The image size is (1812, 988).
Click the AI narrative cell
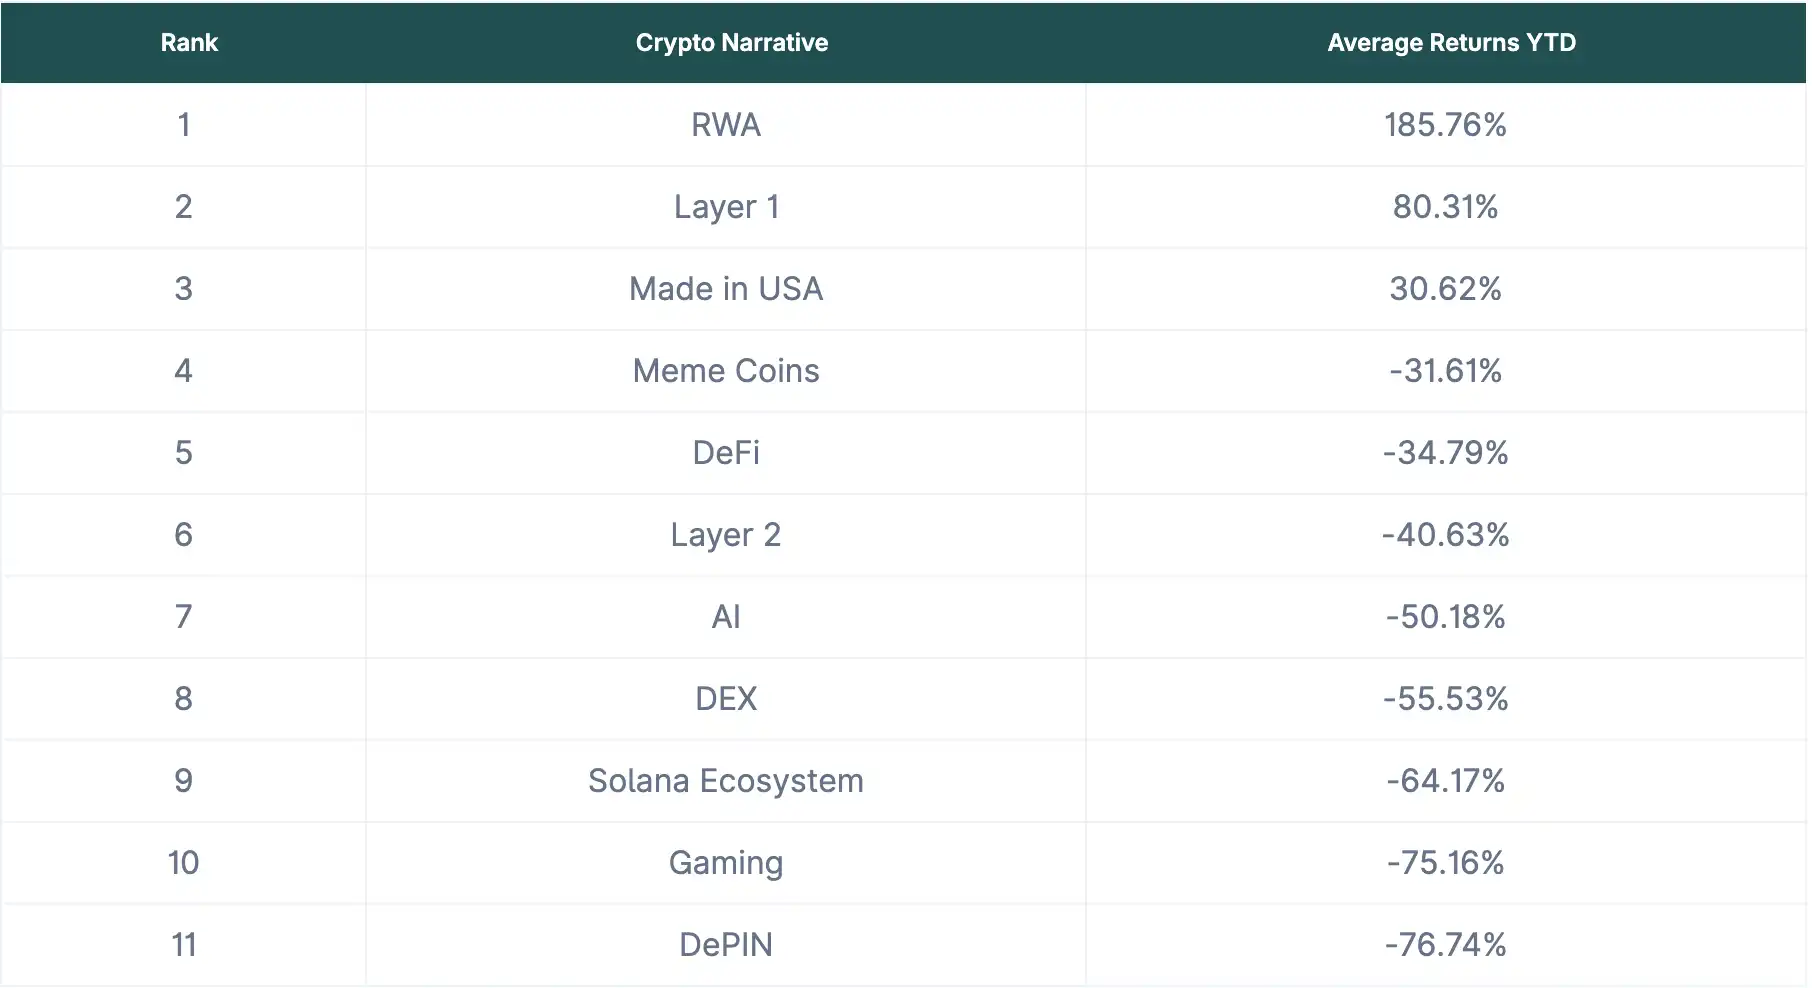coord(726,617)
